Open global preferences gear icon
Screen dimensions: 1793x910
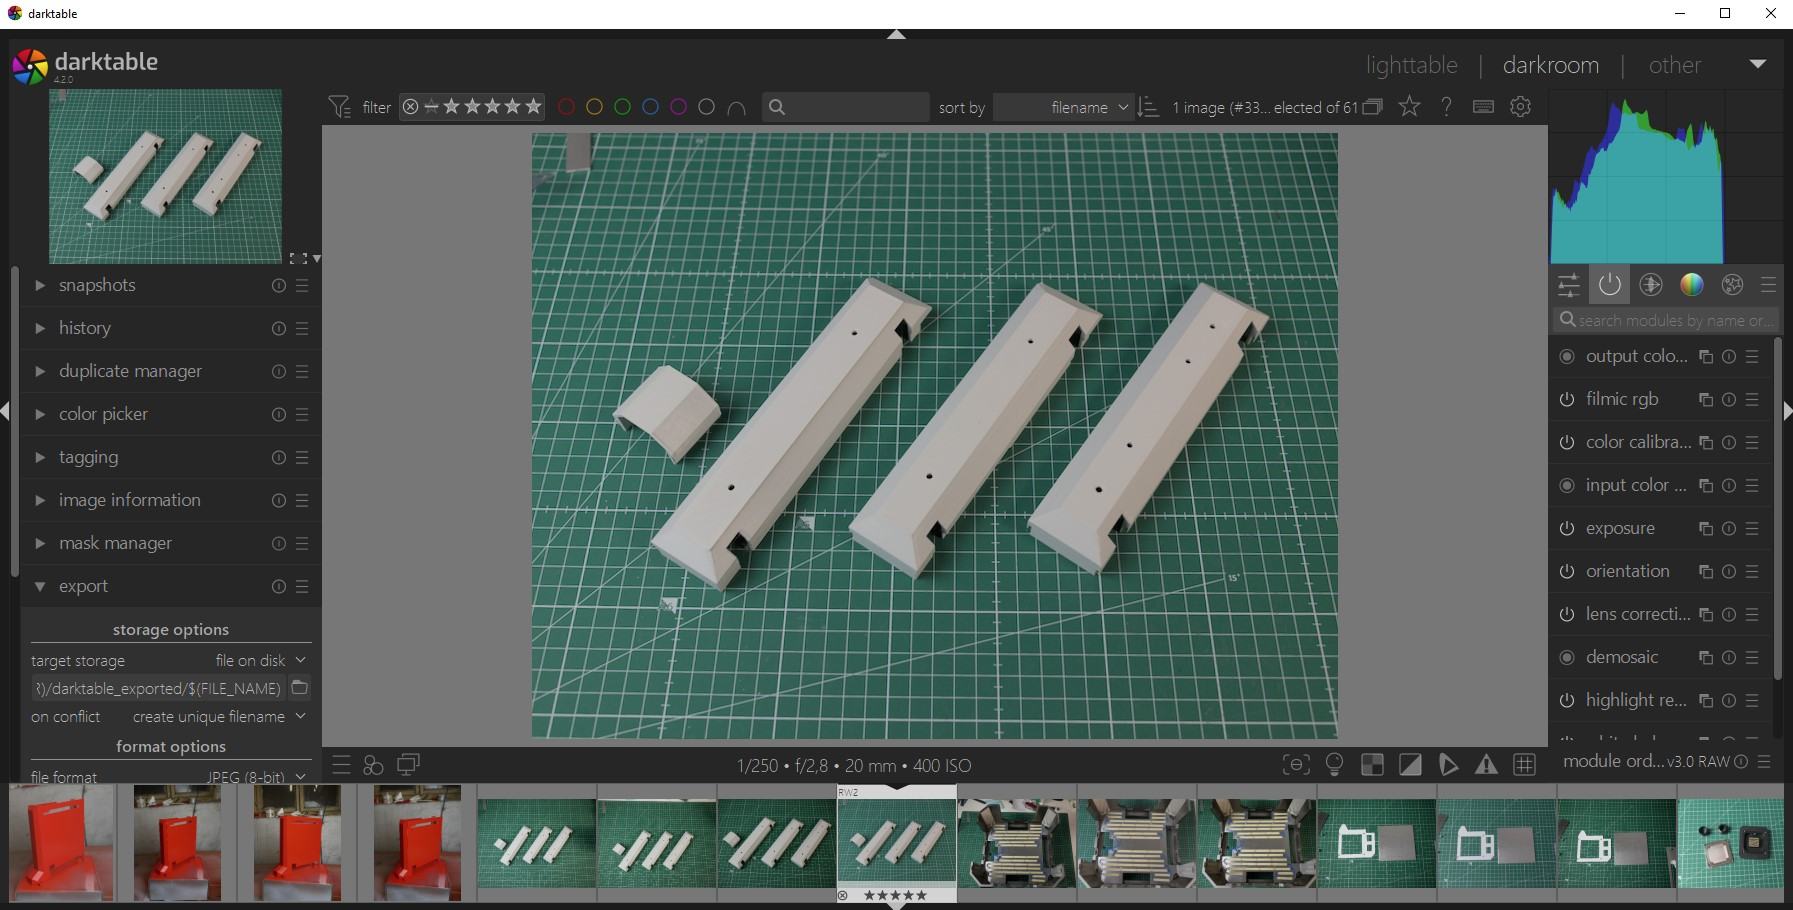tap(1521, 107)
